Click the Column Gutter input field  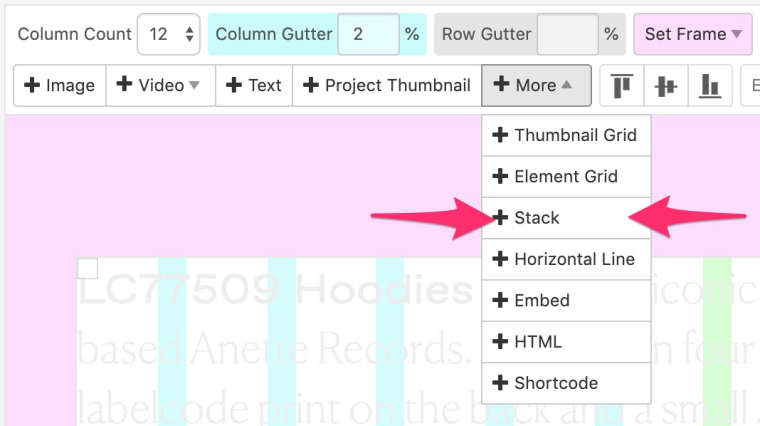tap(368, 34)
